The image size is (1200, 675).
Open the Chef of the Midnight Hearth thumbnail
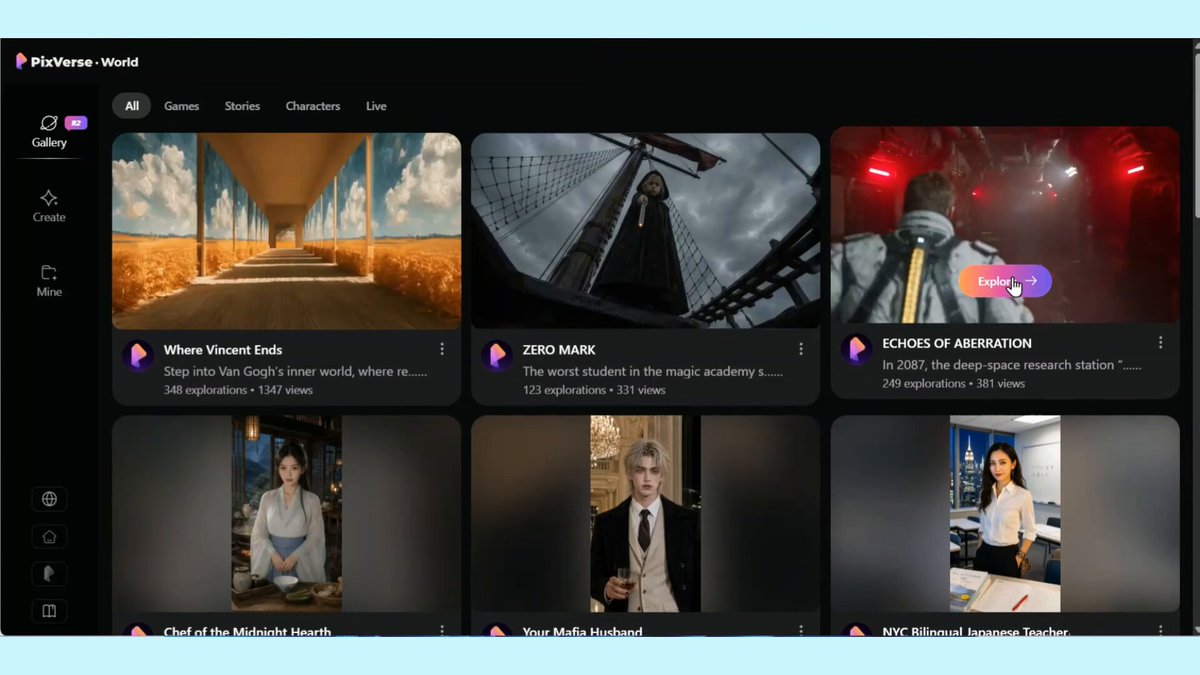point(287,513)
